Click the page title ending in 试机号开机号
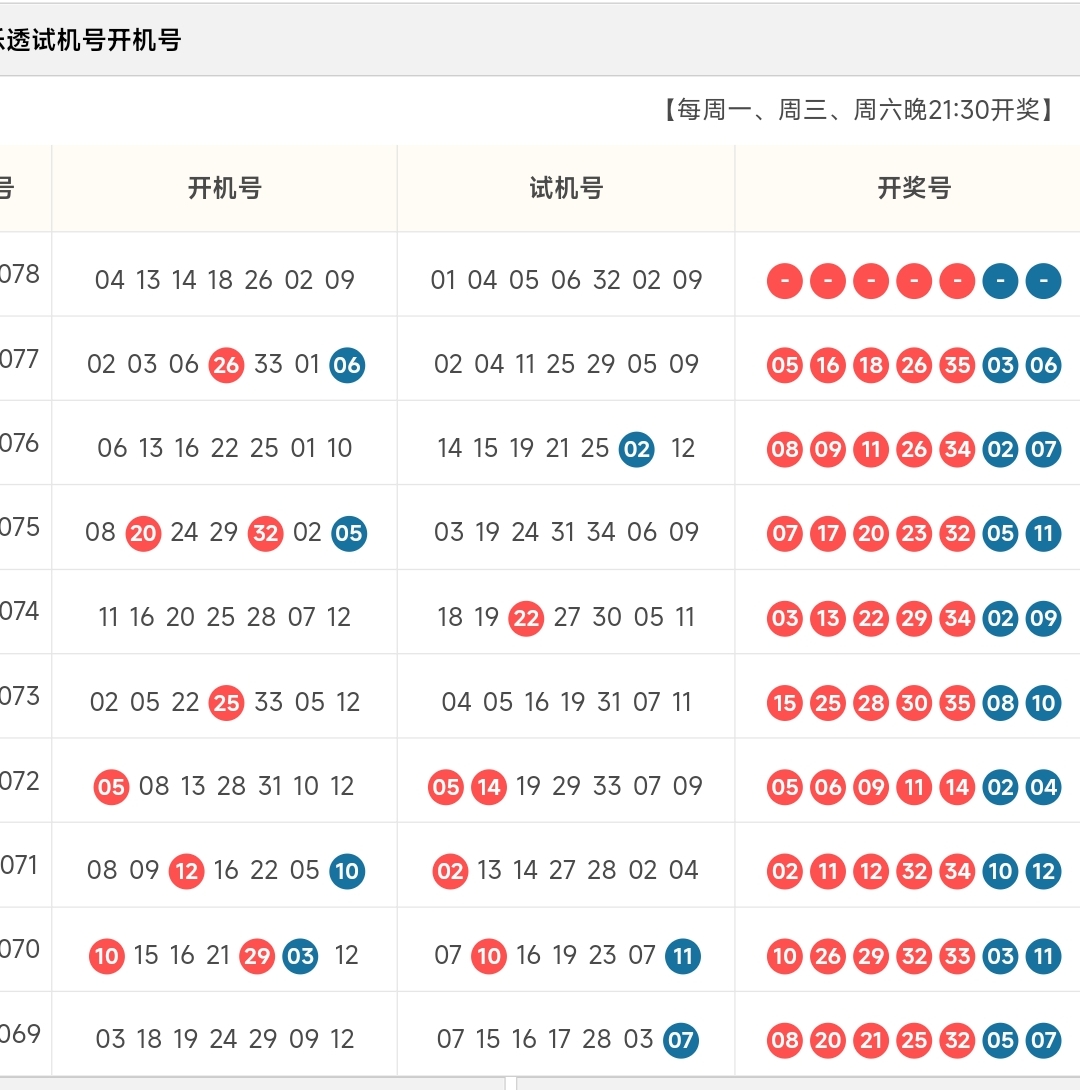The height and width of the screenshot is (1090, 1080). [x=90, y=40]
